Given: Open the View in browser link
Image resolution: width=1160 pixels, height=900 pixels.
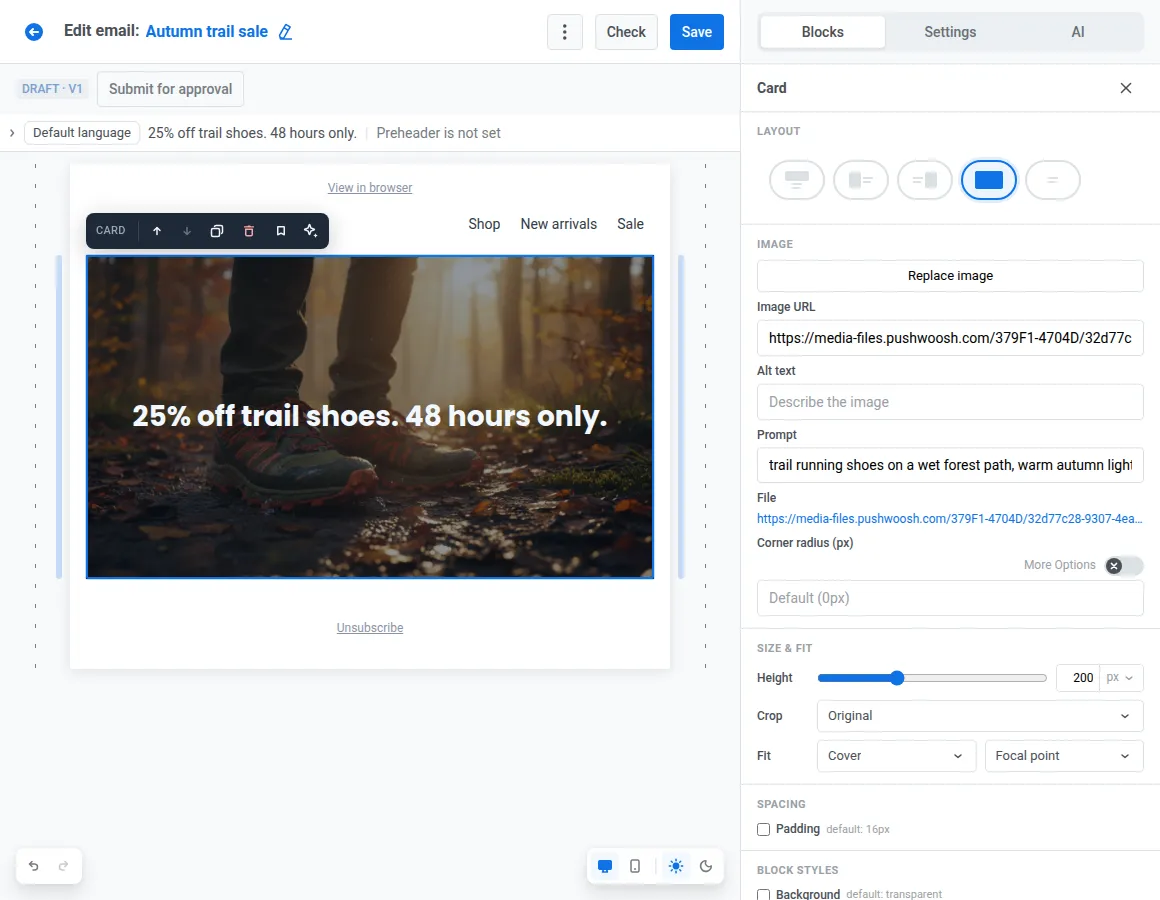Looking at the screenshot, I should point(370,188).
